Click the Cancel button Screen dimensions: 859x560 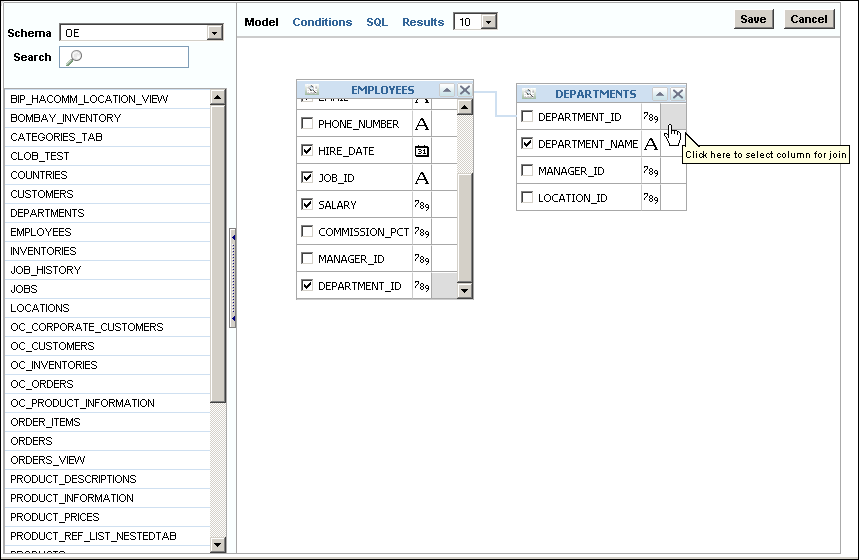pyautogui.click(x=809, y=19)
